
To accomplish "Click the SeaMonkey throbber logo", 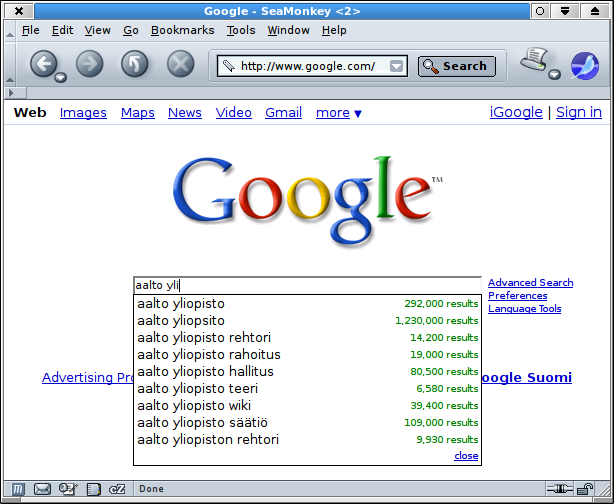I will (585, 66).
